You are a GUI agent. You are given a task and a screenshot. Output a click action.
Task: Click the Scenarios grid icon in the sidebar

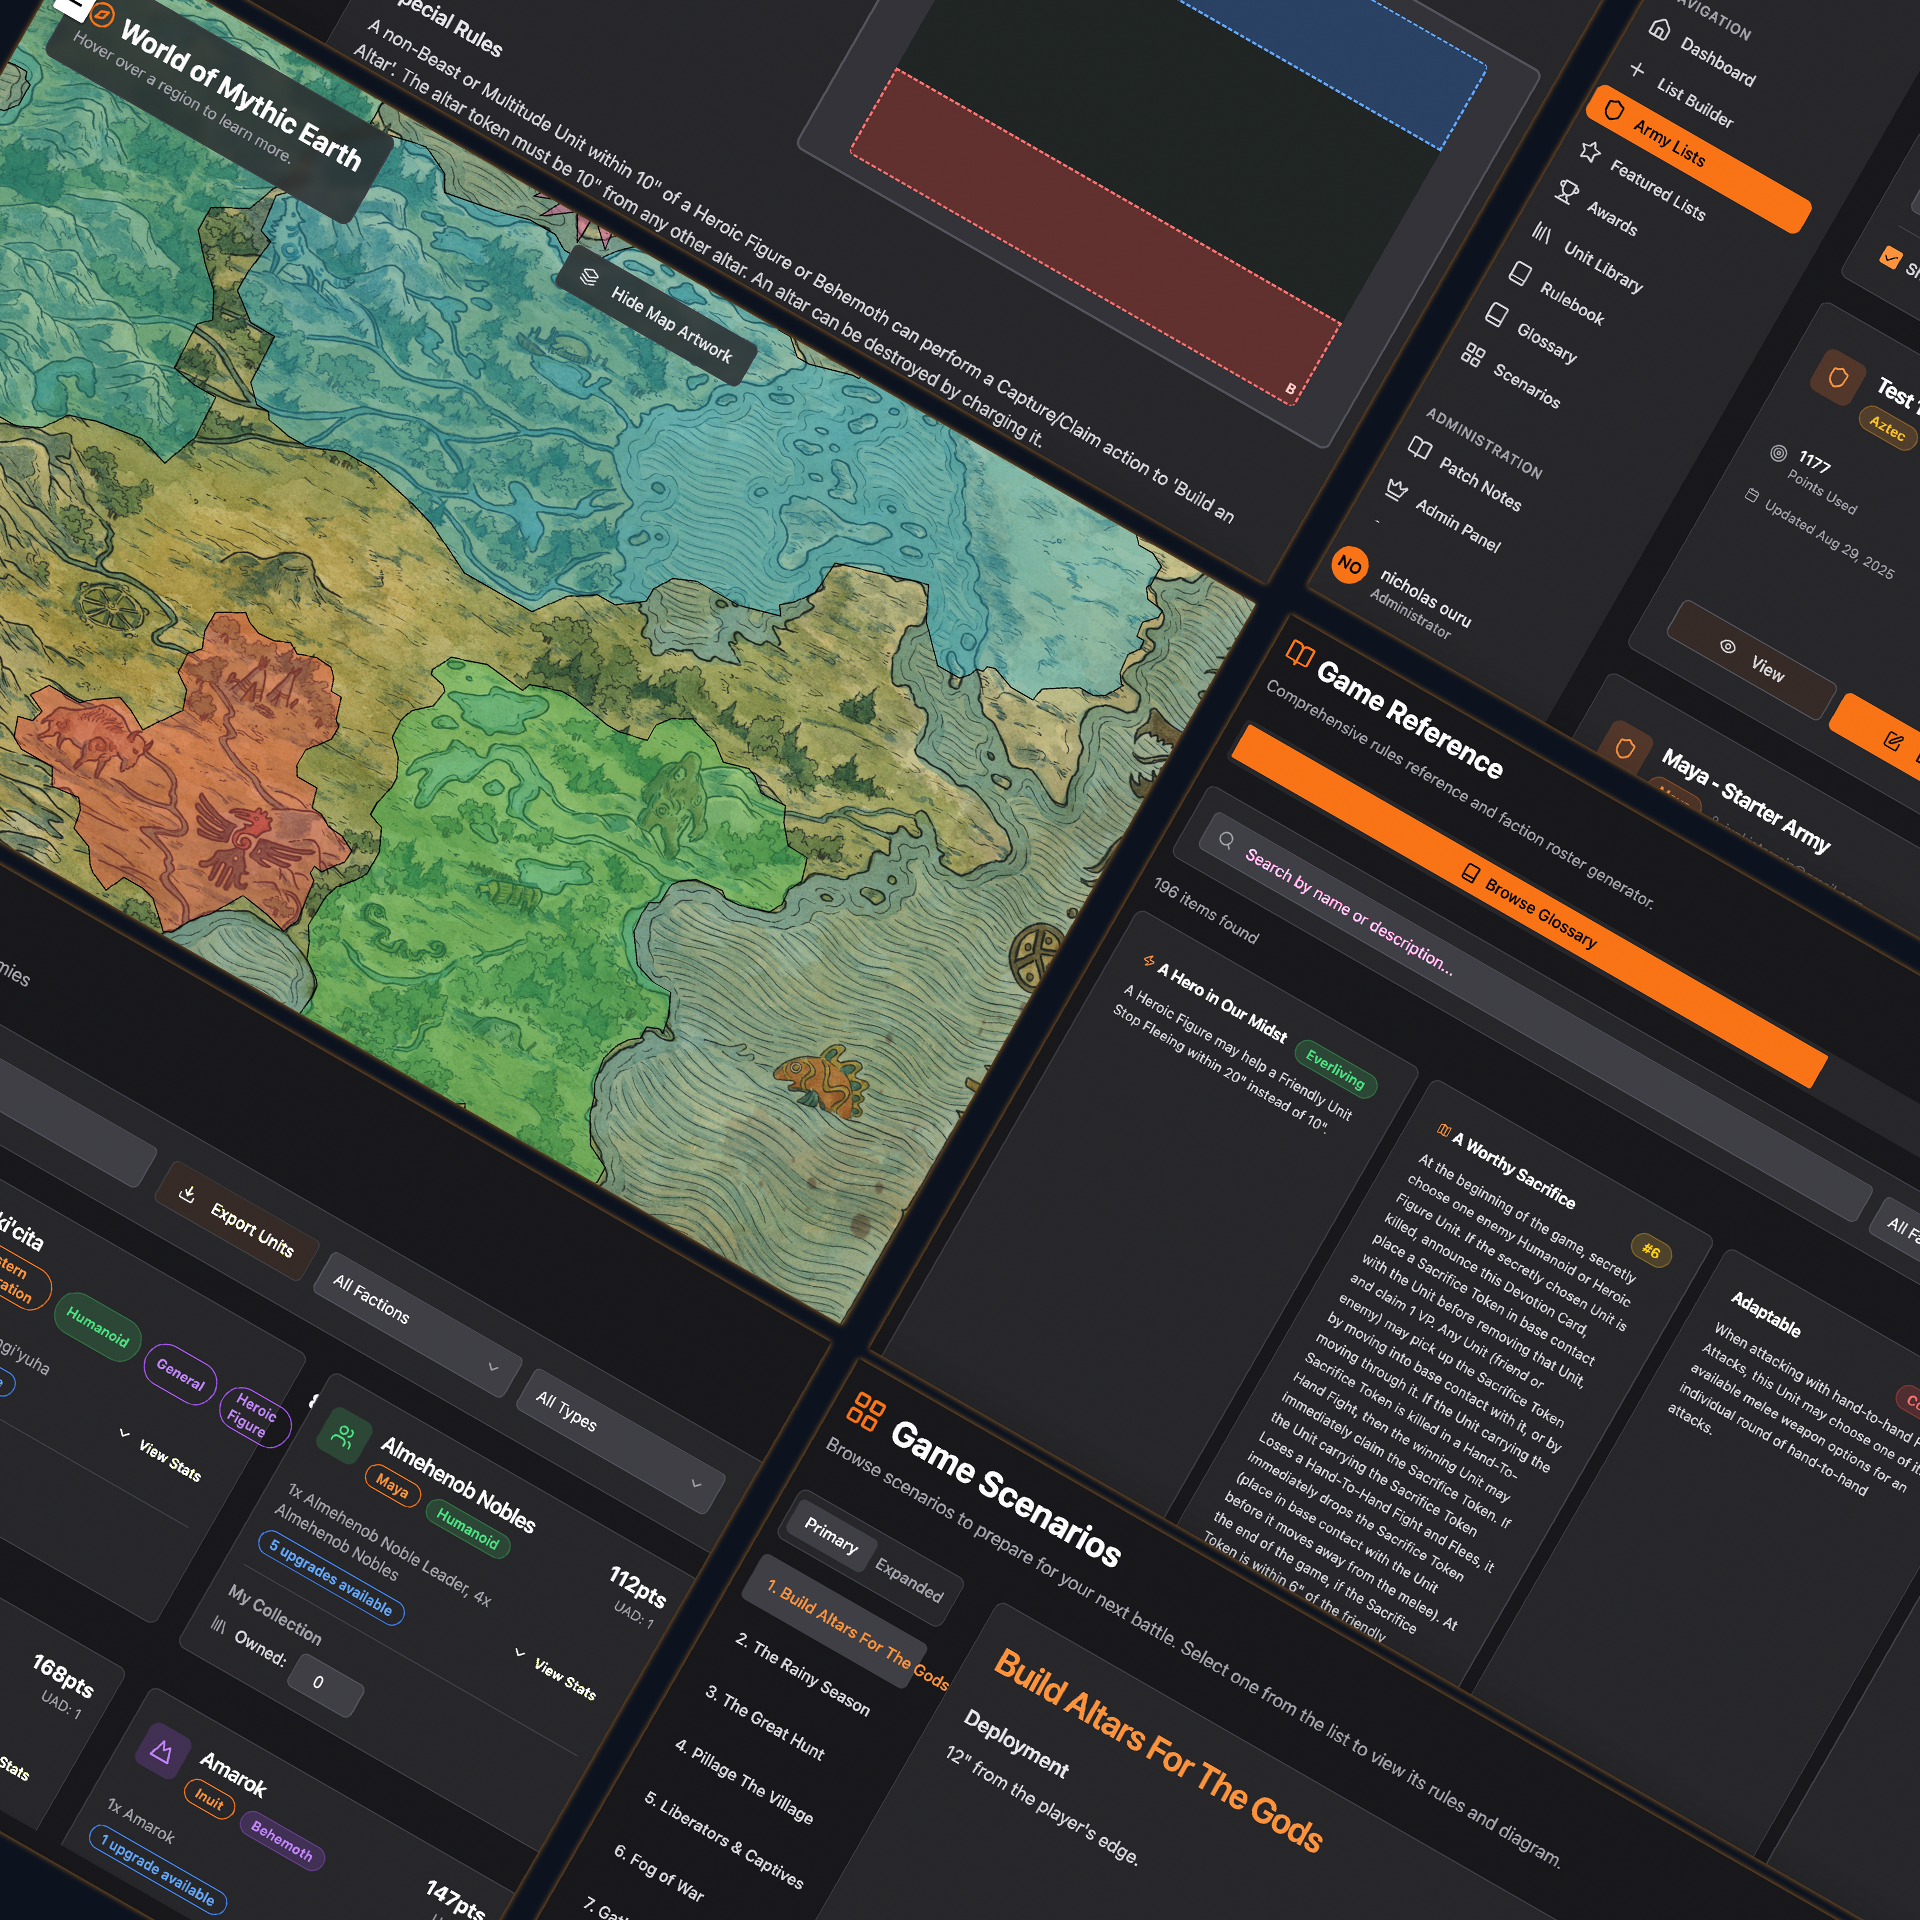point(1473,354)
